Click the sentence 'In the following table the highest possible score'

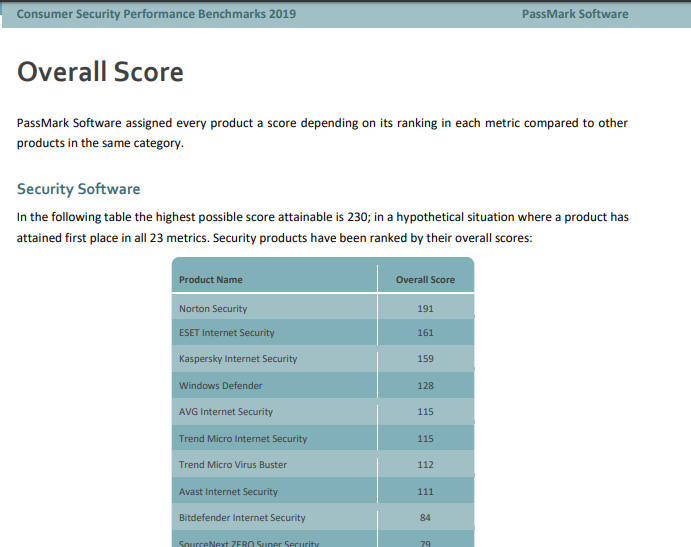[x=323, y=217]
